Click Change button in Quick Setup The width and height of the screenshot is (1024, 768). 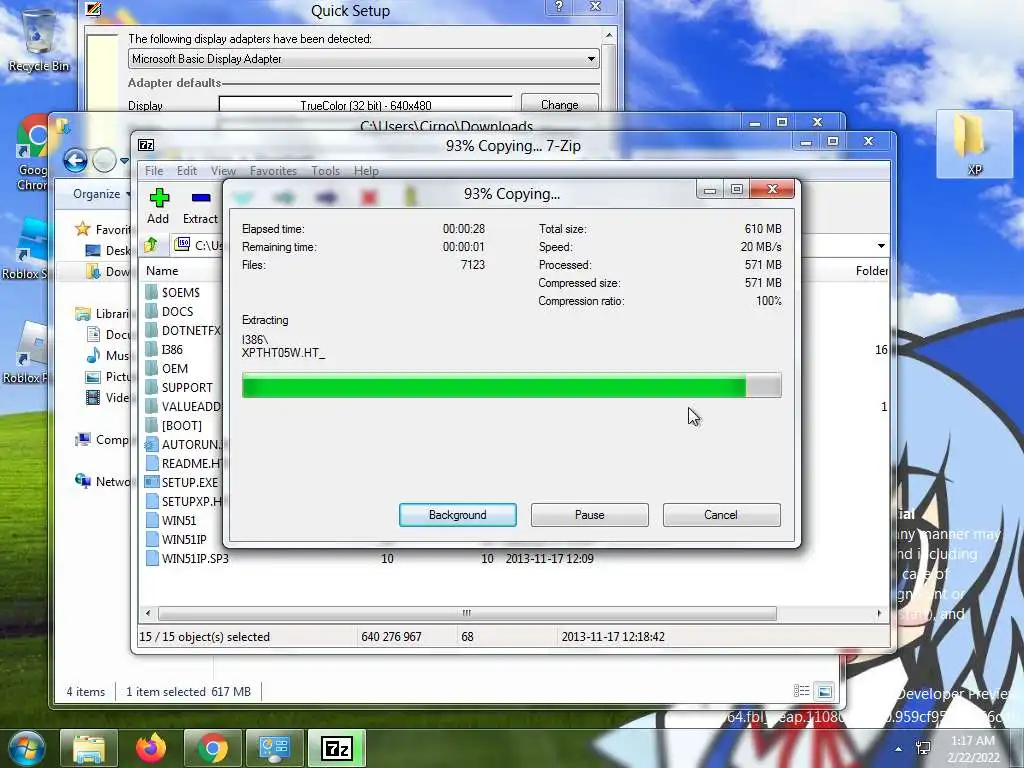(x=560, y=104)
